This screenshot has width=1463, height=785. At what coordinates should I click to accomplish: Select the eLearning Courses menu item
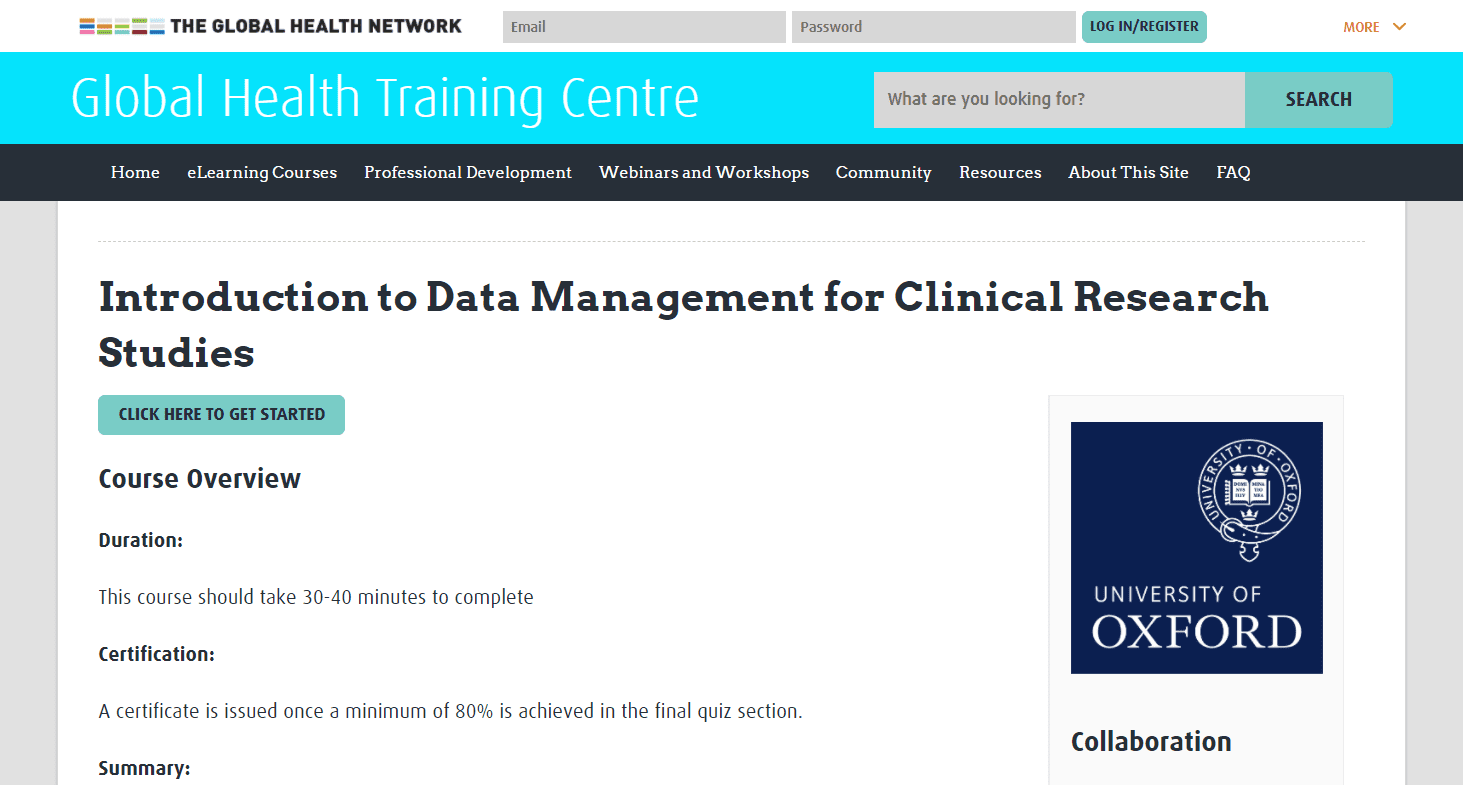point(262,172)
